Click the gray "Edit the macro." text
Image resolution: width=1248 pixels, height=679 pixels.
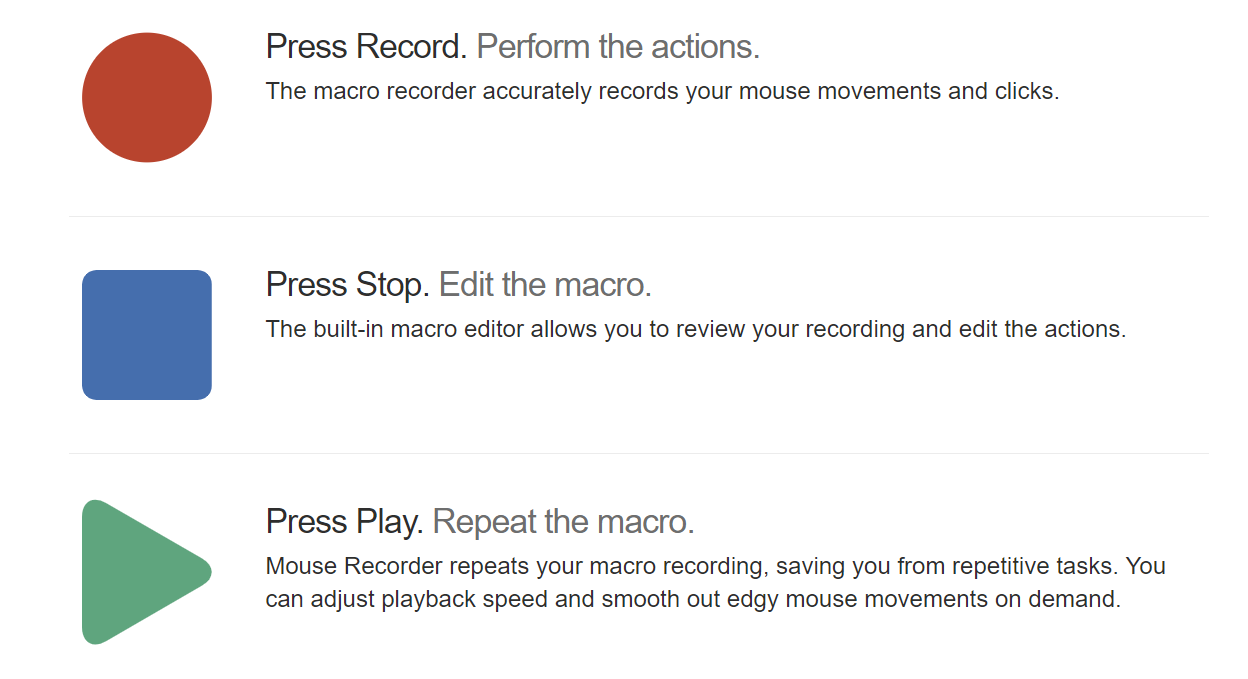(x=545, y=285)
